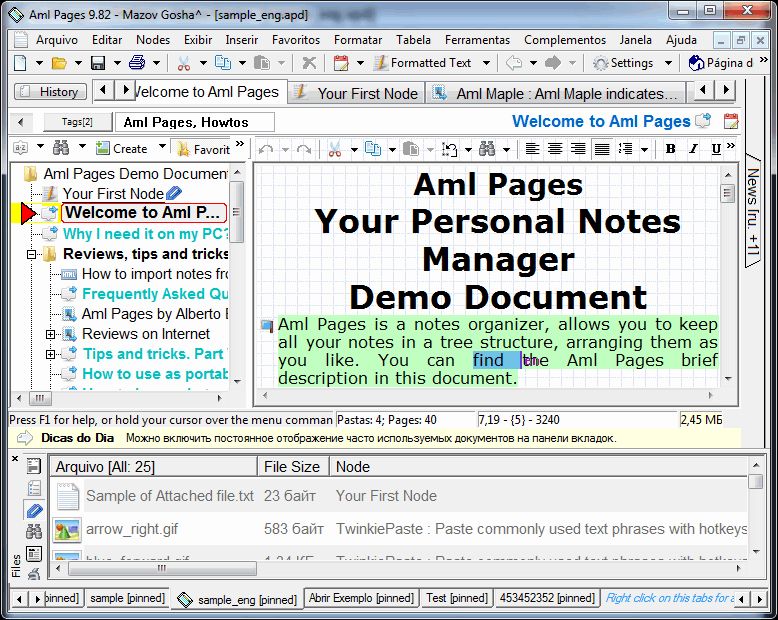Click the A-Z sort icon in tree toolbar
Viewport: 778px width, 620px height.
[20, 147]
